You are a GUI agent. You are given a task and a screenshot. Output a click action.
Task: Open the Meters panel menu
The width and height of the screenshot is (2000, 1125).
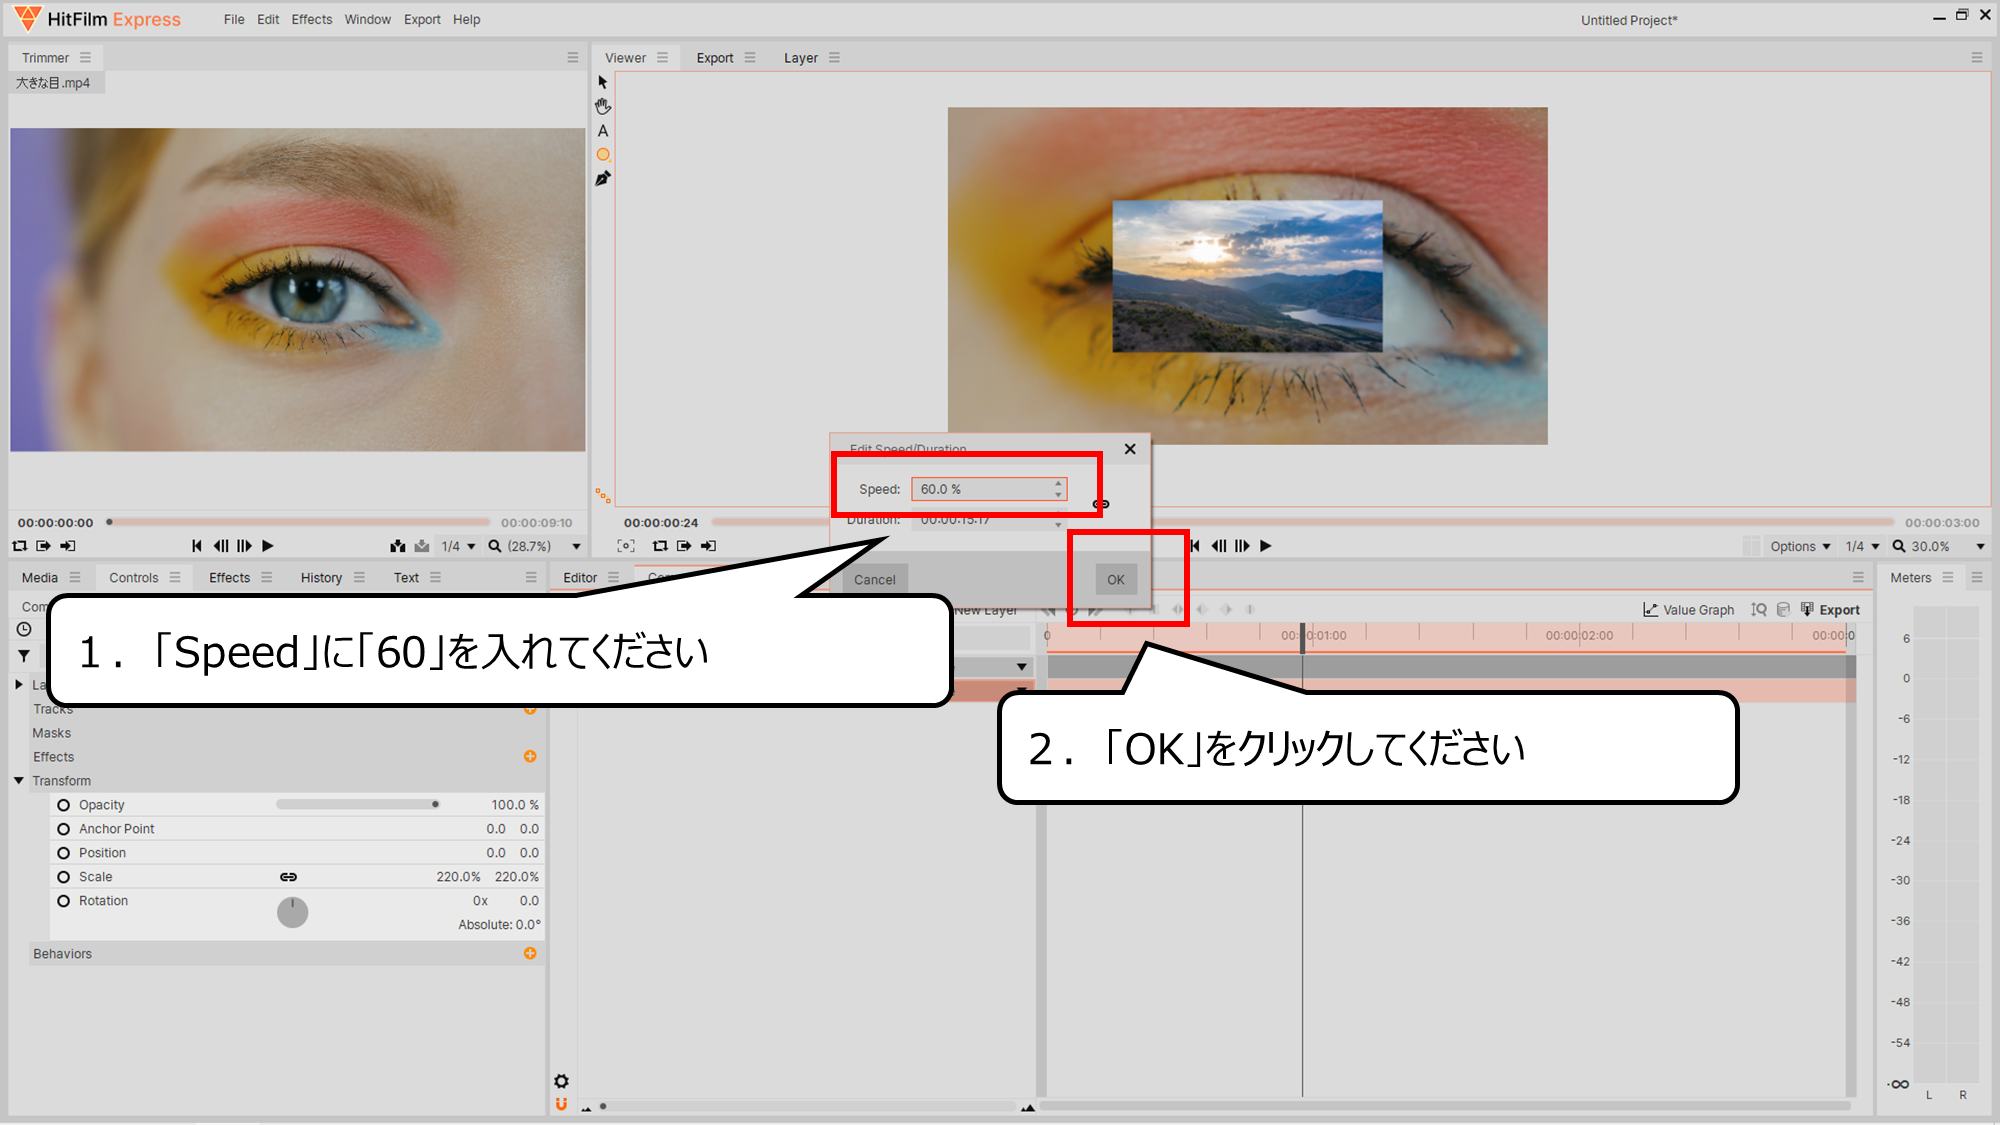[x=1947, y=577]
